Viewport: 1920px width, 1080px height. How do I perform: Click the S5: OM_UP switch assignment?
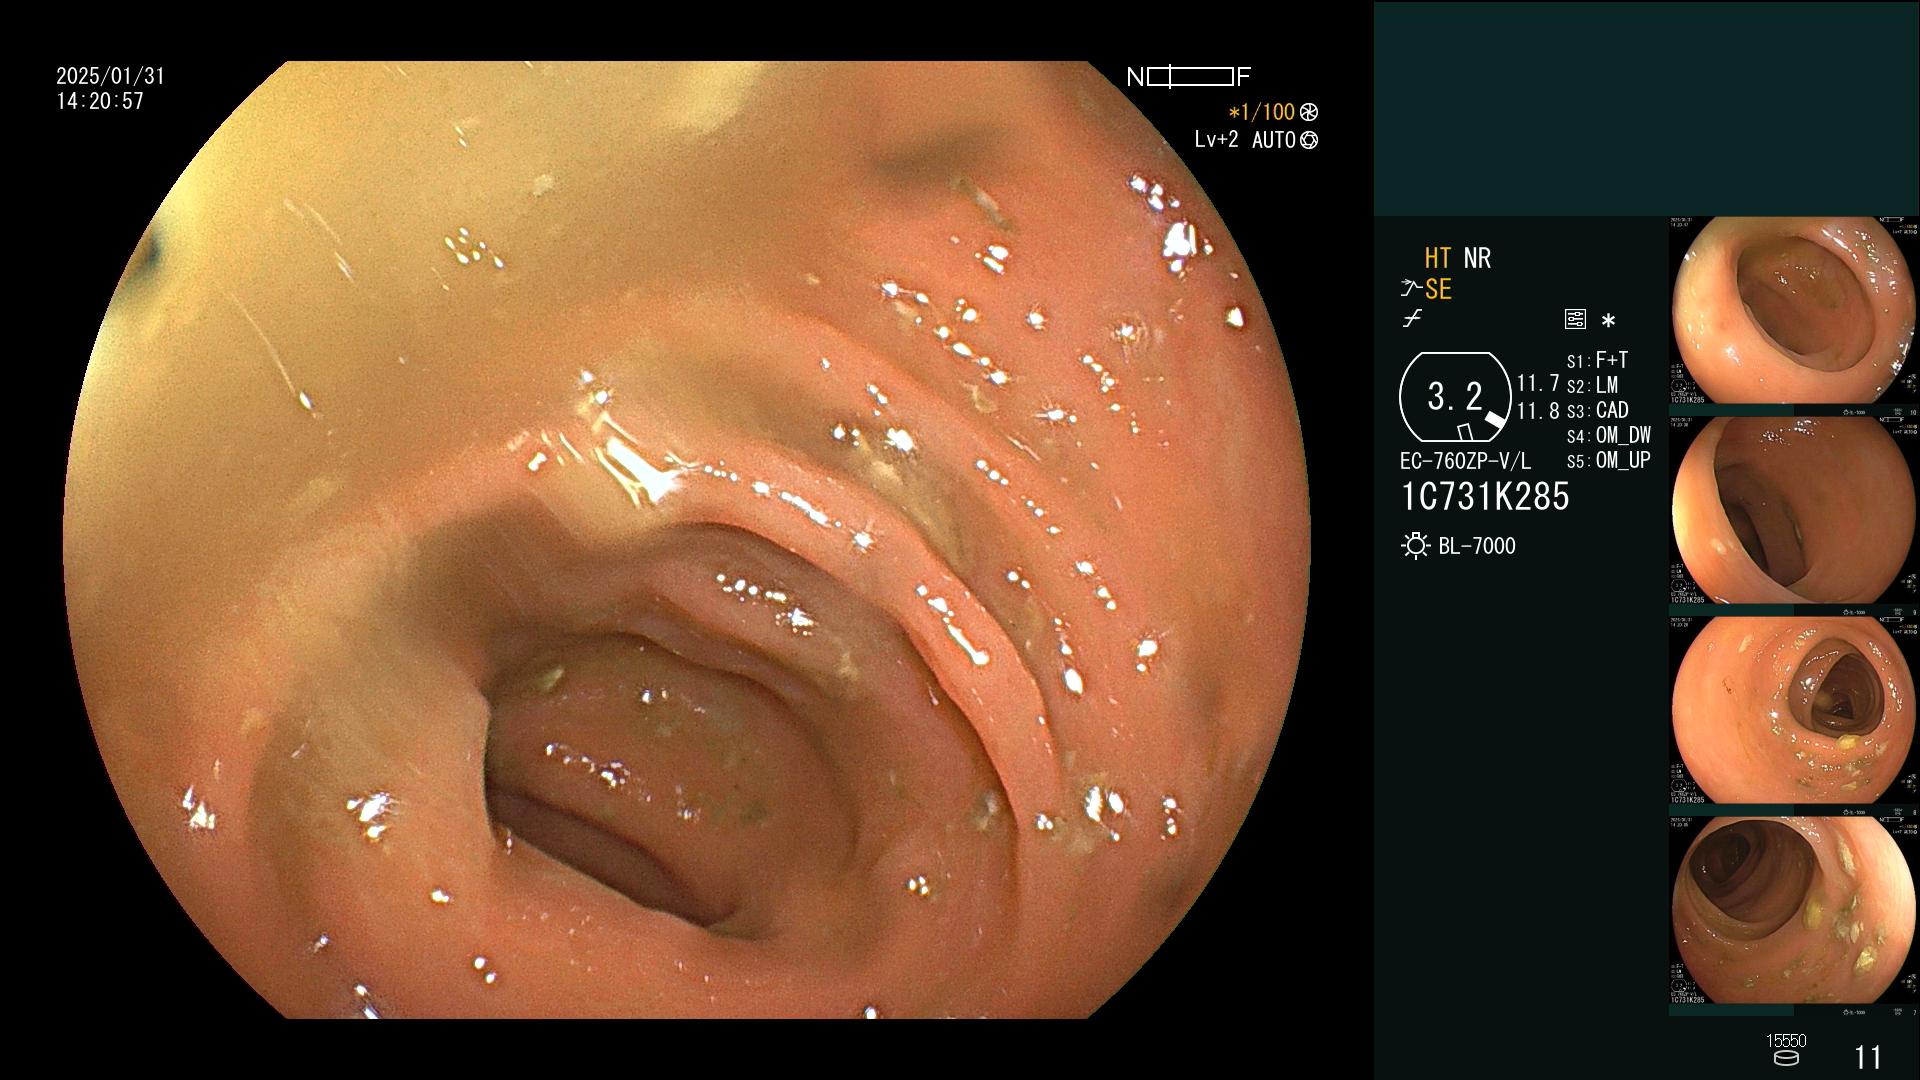click(1609, 461)
